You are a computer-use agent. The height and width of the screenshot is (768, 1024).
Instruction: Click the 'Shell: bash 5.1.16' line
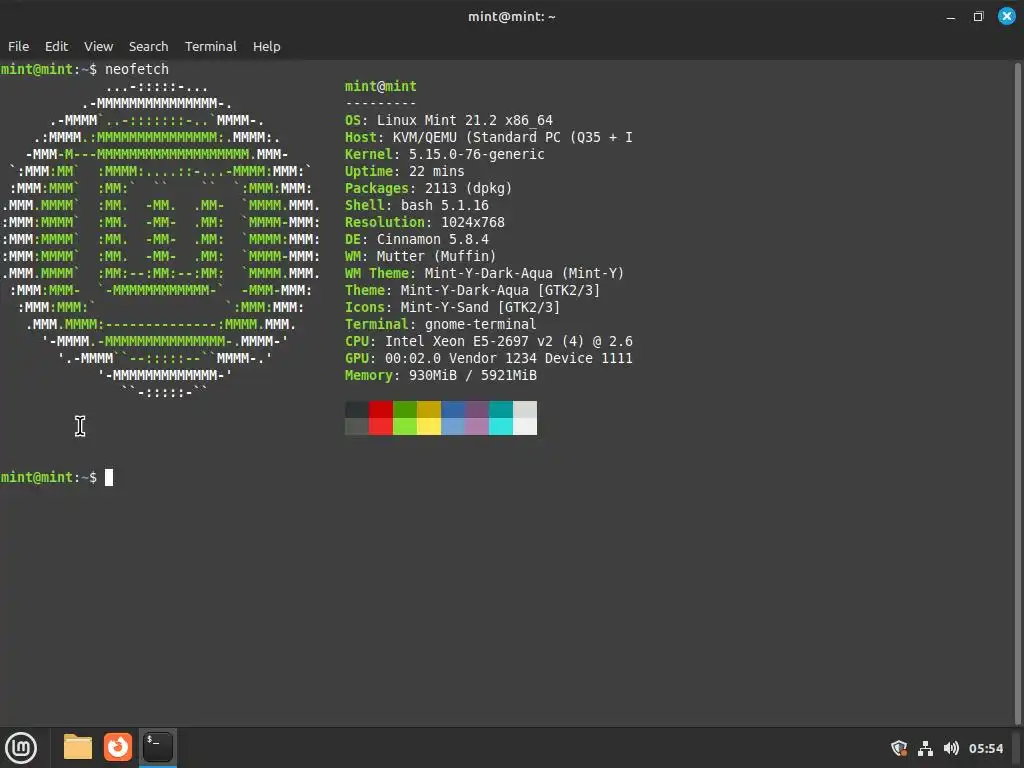click(x=417, y=205)
